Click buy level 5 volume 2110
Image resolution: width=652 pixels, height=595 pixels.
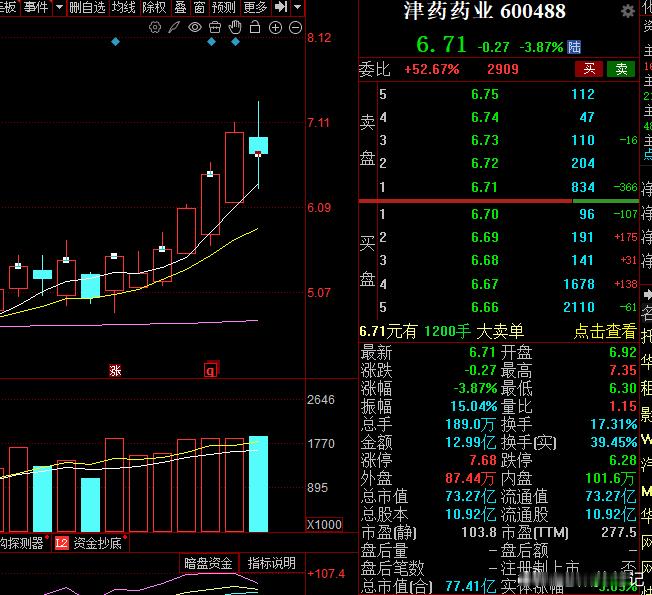[579, 307]
